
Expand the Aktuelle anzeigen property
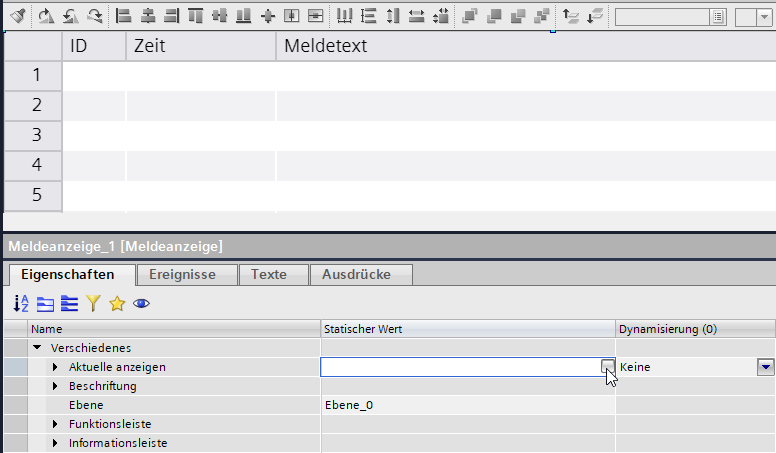[x=55, y=367]
